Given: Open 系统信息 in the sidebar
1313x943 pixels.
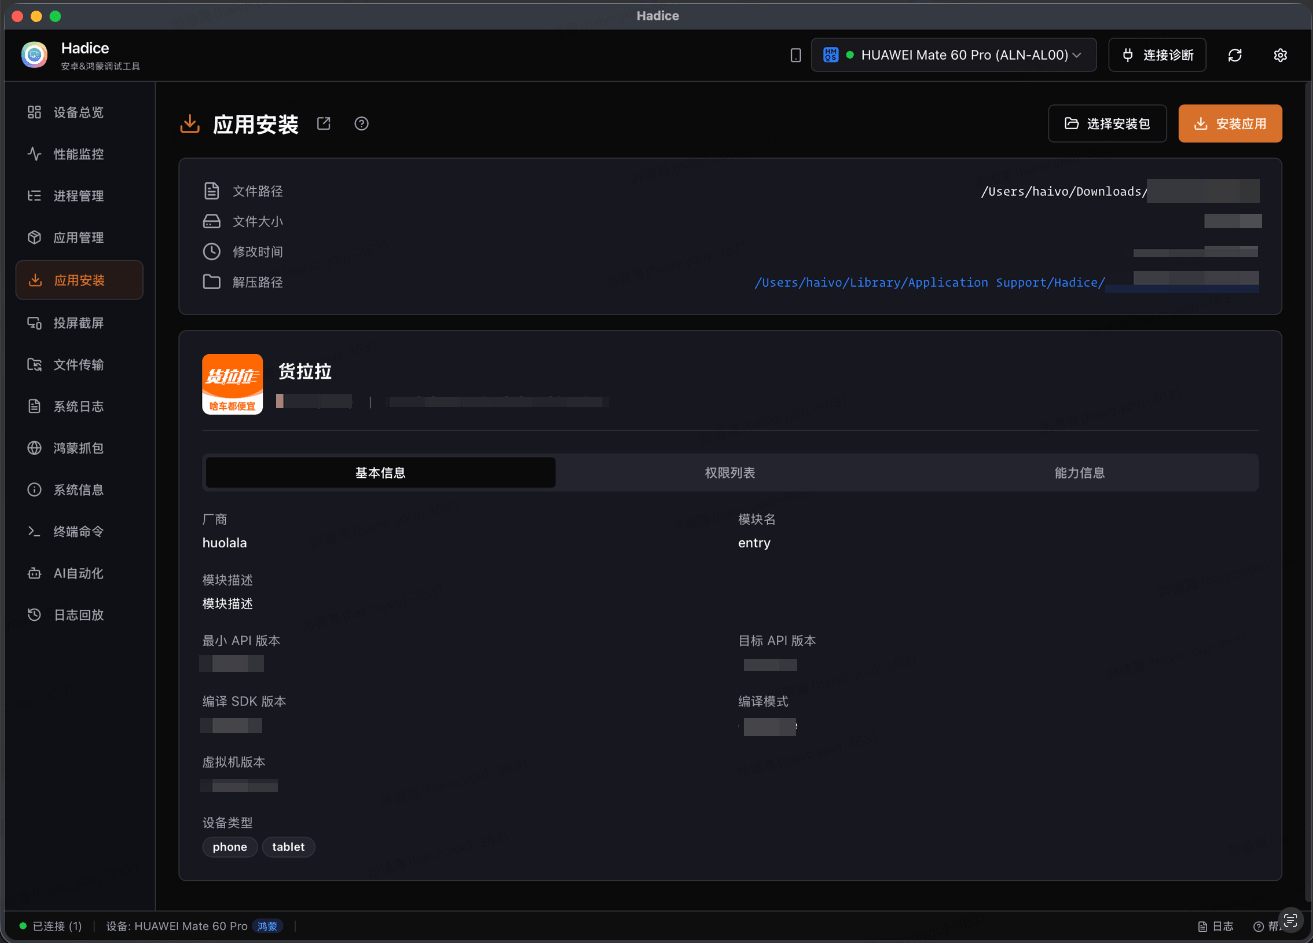Looking at the screenshot, I should click(79, 490).
